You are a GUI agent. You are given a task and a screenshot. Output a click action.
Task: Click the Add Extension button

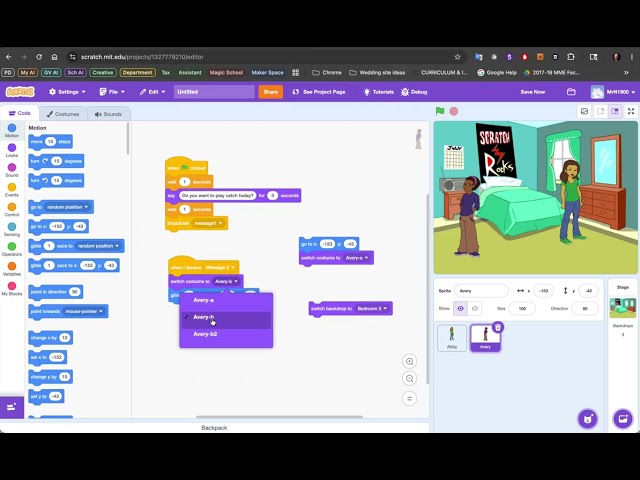pos(12,407)
